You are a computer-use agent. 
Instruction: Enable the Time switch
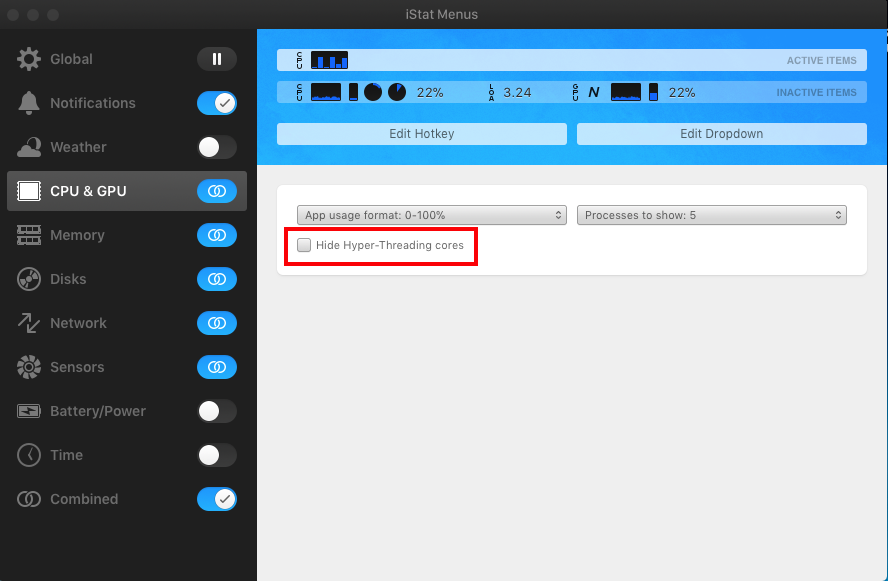[217, 455]
